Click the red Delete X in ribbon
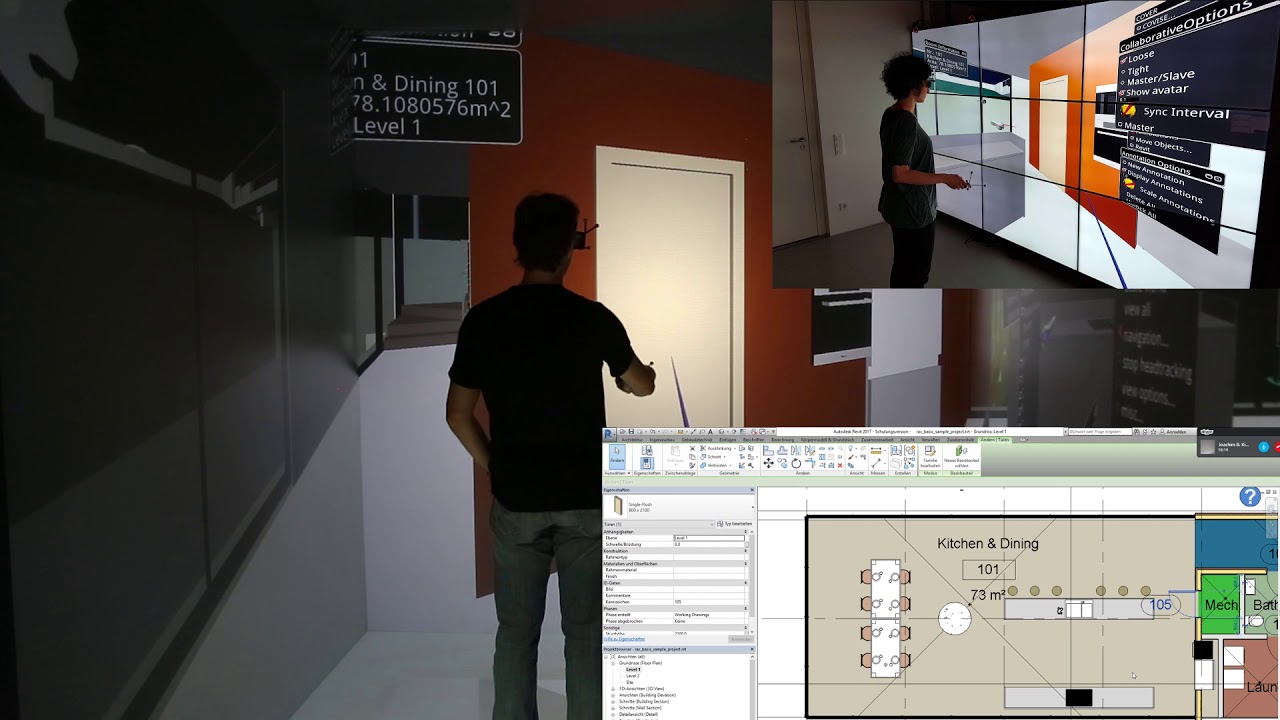Image resolution: width=1280 pixels, height=720 pixels. (x=840, y=465)
